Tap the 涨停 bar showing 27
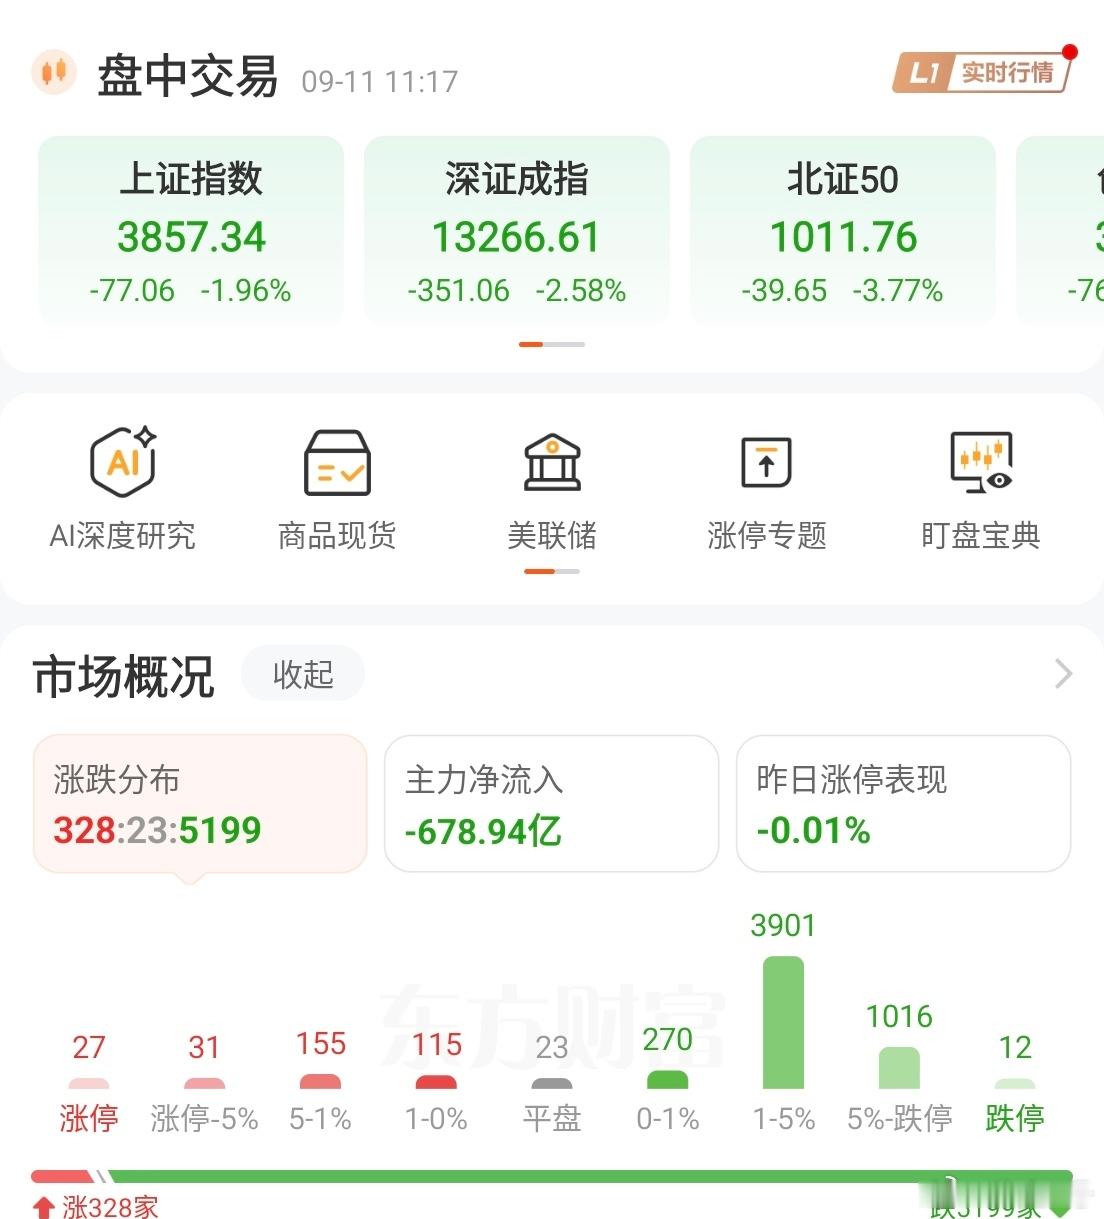The image size is (1104, 1219). pyautogui.click(x=89, y=1083)
